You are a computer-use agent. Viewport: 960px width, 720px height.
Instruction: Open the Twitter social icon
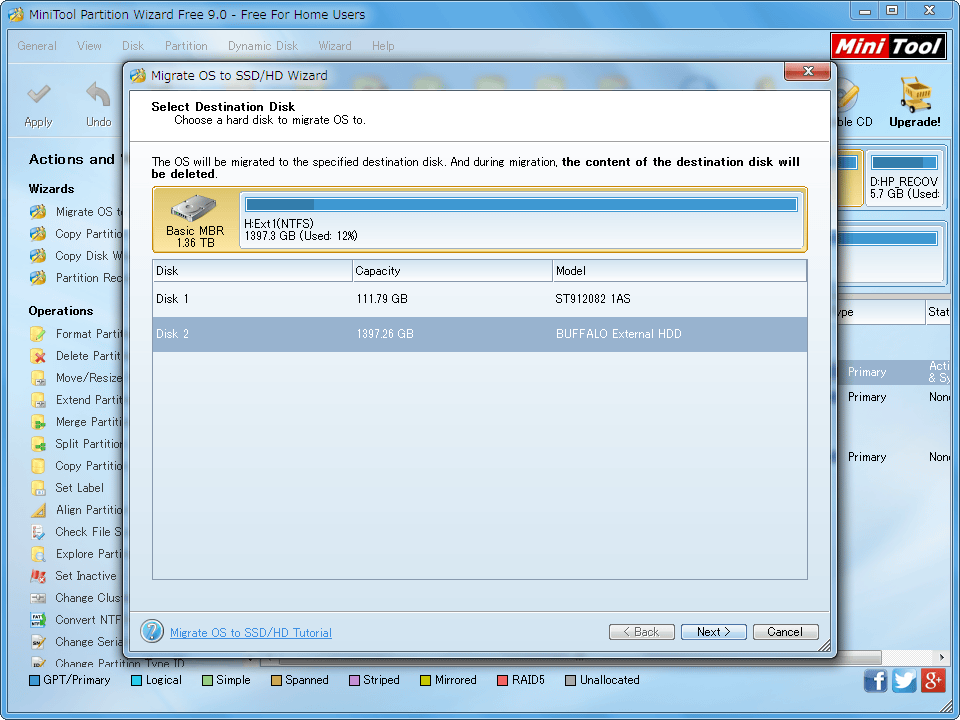(x=905, y=681)
